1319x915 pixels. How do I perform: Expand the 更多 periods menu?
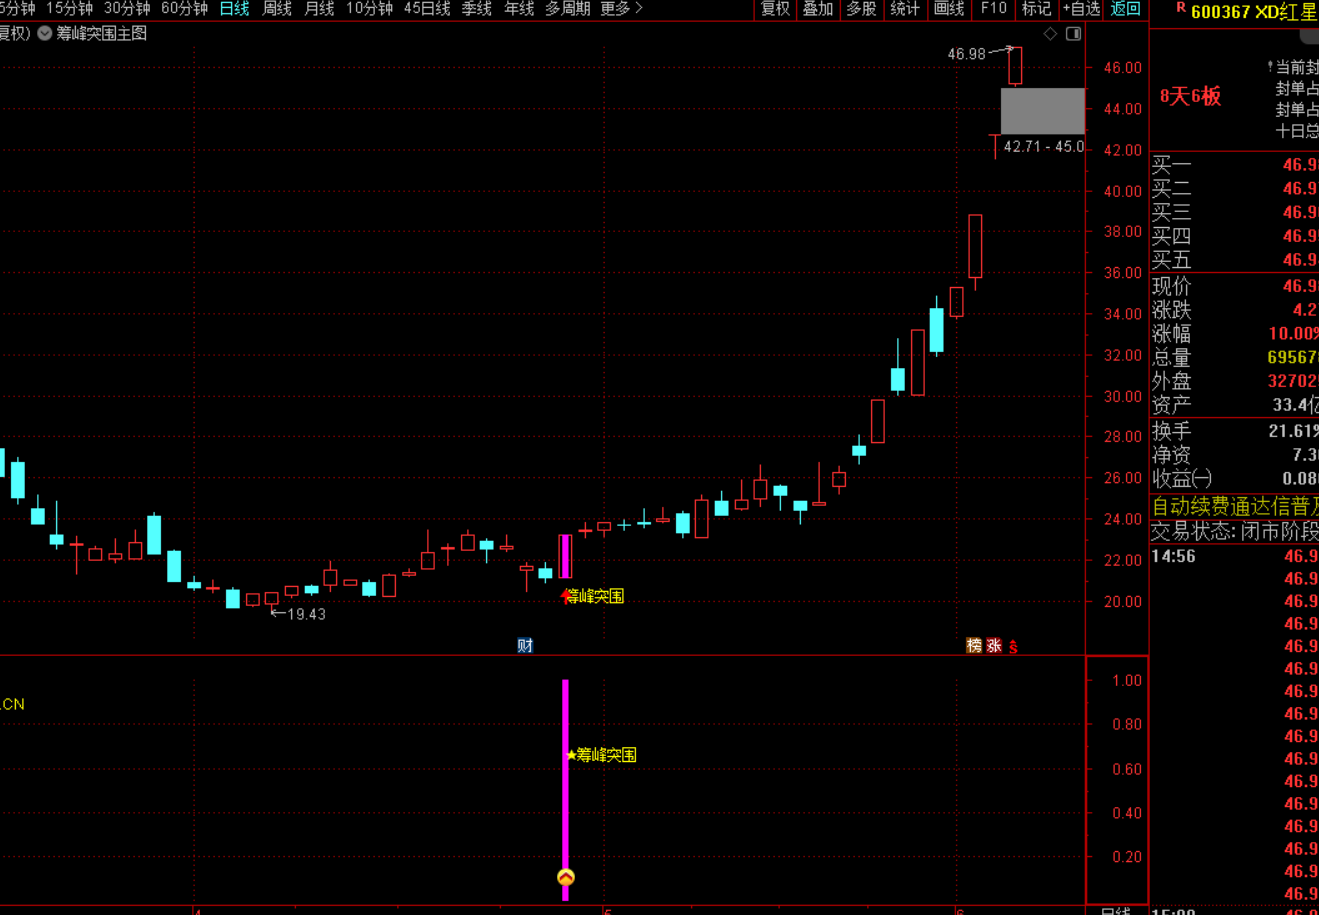(621, 9)
